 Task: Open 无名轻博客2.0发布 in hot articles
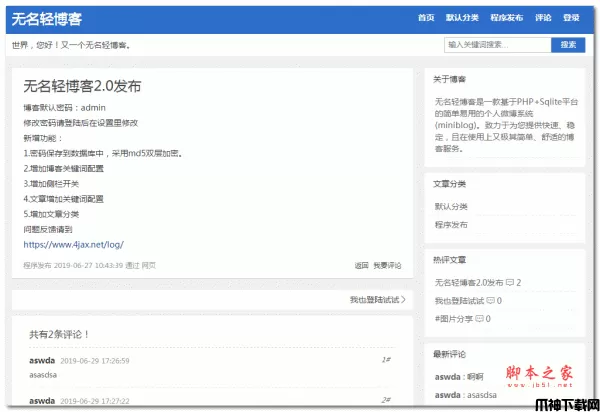tap(469, 283)
